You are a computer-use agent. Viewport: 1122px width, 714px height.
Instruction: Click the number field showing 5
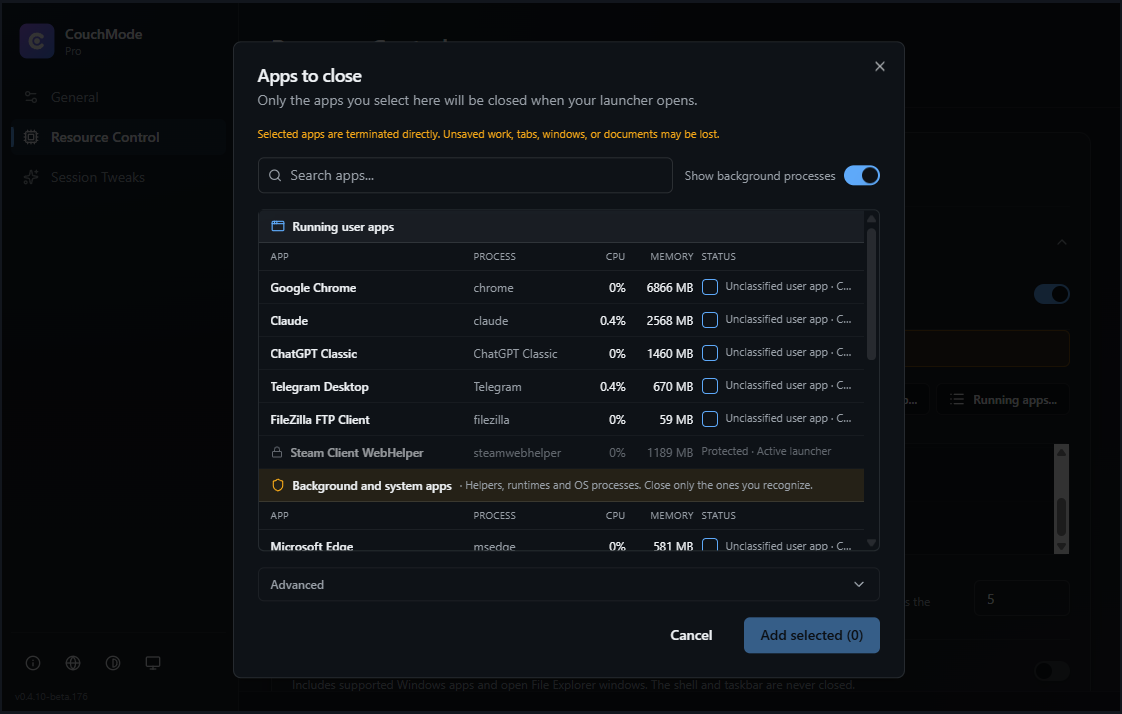(x=1022, y=599)
